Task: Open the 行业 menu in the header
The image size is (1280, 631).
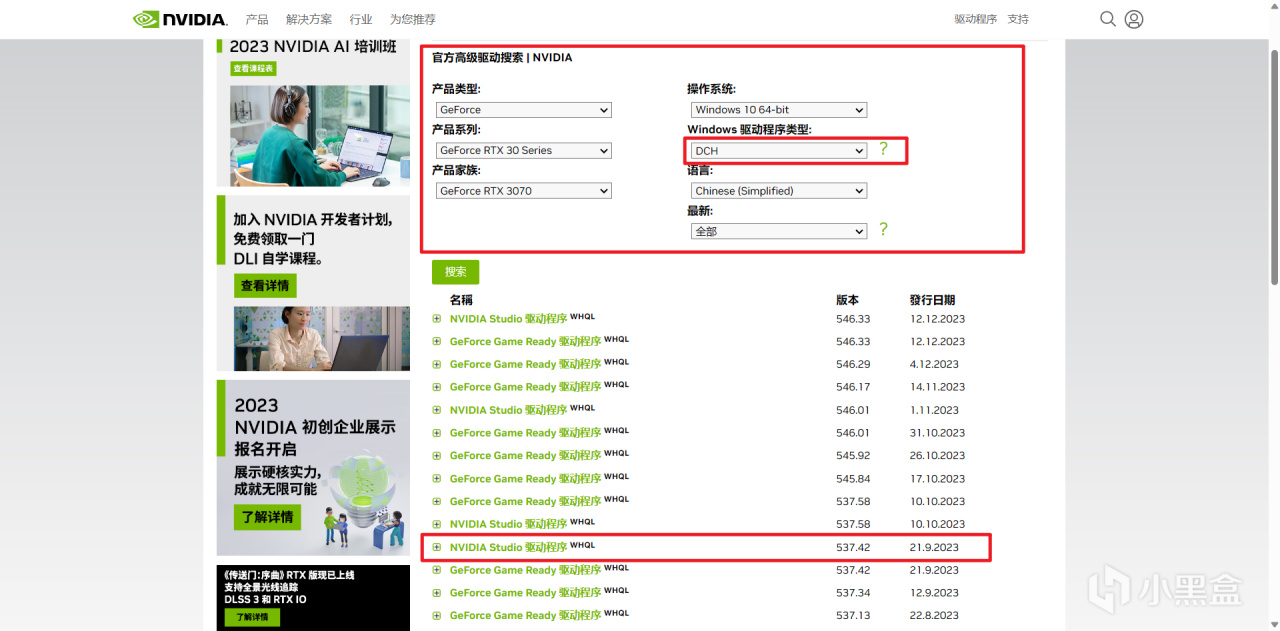Action: pos(361,19)
